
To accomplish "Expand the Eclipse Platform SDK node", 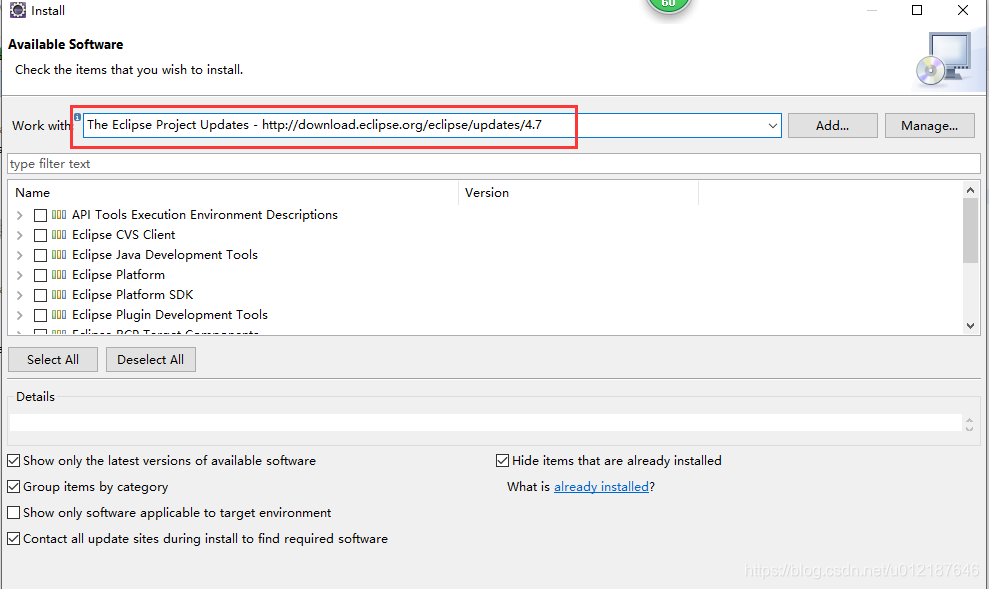I will coord(20,295).
